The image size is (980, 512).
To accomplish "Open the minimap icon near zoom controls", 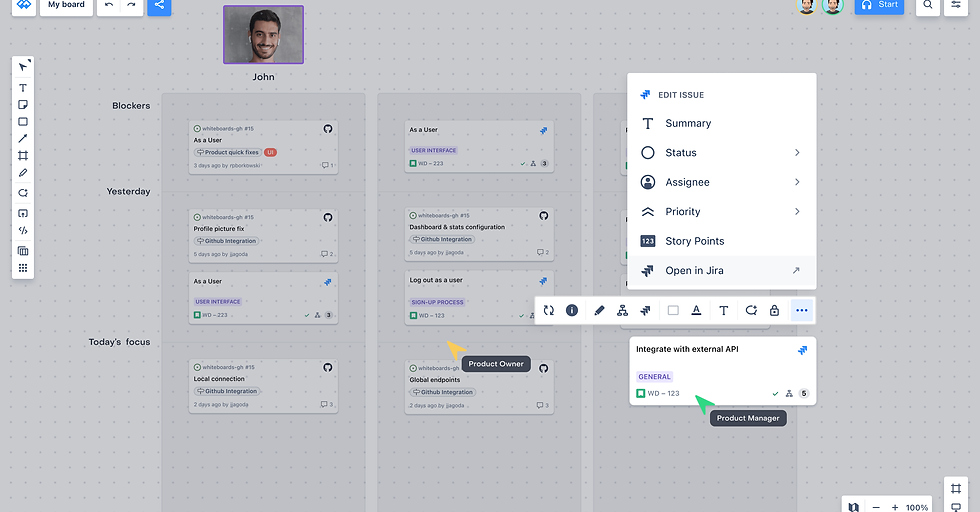I will point(854,507).
